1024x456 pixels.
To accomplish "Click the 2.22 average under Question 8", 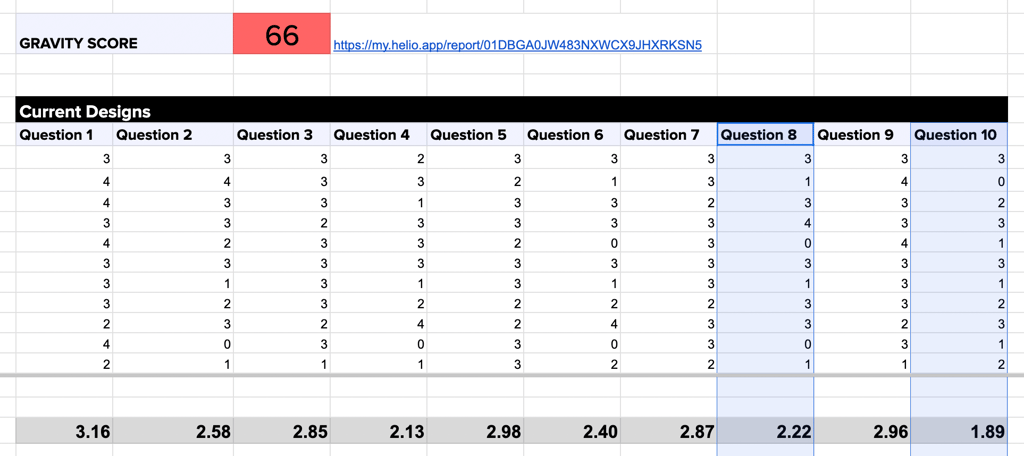I will pos(765,431).
